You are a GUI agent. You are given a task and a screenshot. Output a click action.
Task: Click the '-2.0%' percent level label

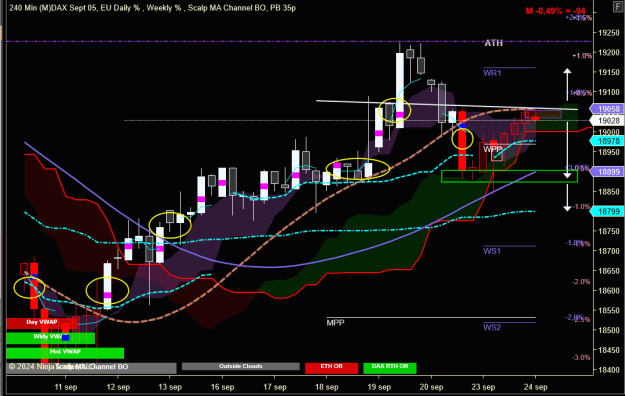pos(581,282)
